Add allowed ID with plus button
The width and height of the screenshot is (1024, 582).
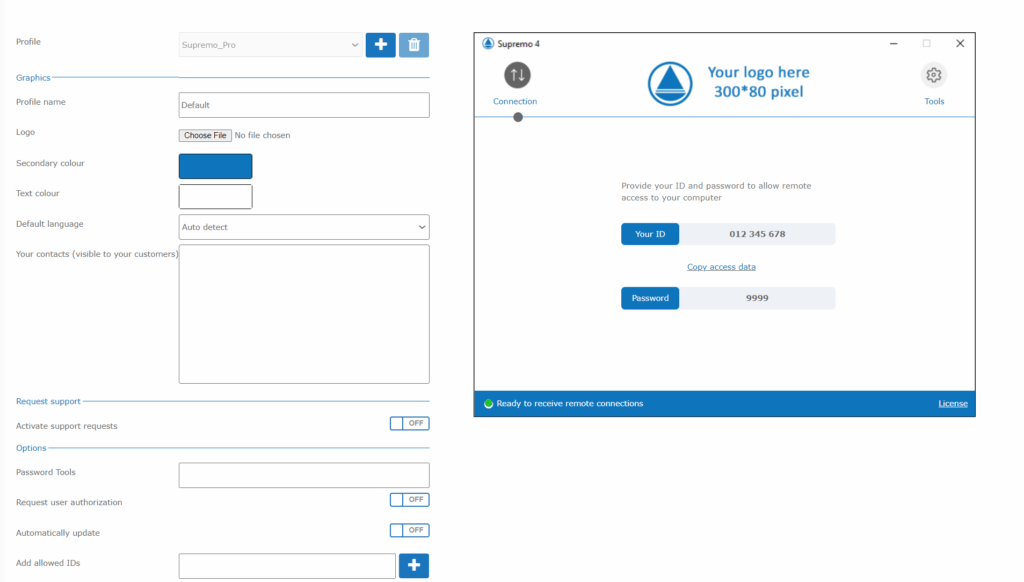pyautogui.click(x=414, y=566)
